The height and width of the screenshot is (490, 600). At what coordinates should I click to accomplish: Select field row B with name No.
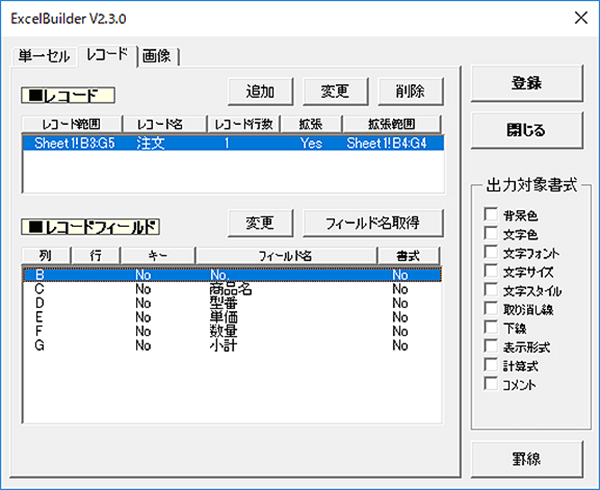point(233,275)
